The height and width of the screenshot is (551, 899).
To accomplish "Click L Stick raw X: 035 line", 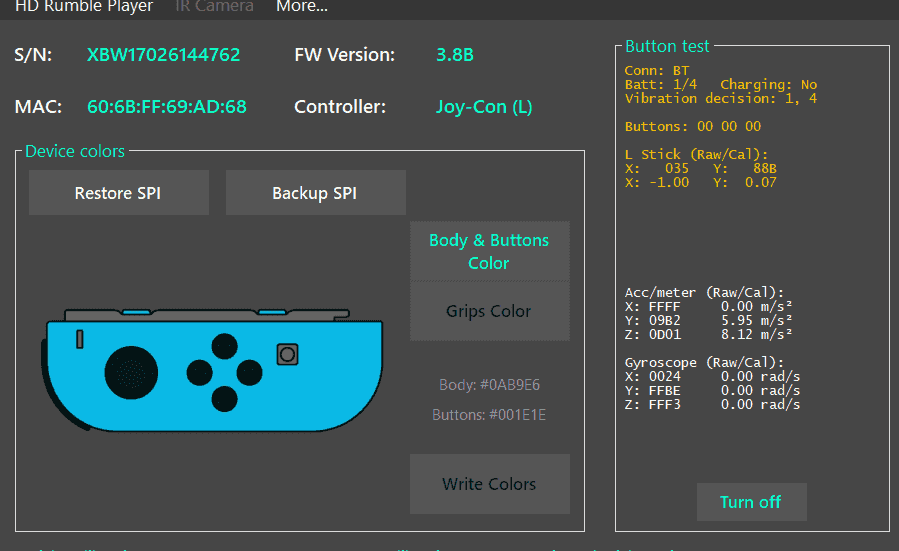I will tap(701, 168).
